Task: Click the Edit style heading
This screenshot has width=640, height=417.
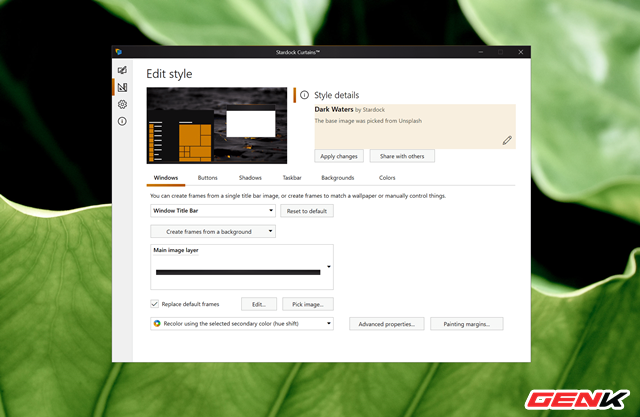Action: [x=169, y=74]
